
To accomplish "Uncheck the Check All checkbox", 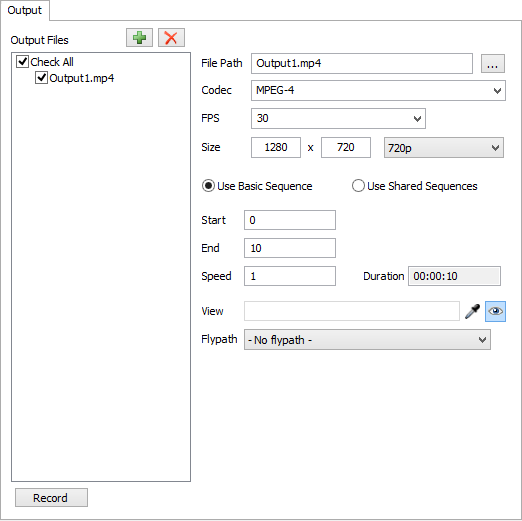I will 23,62.
